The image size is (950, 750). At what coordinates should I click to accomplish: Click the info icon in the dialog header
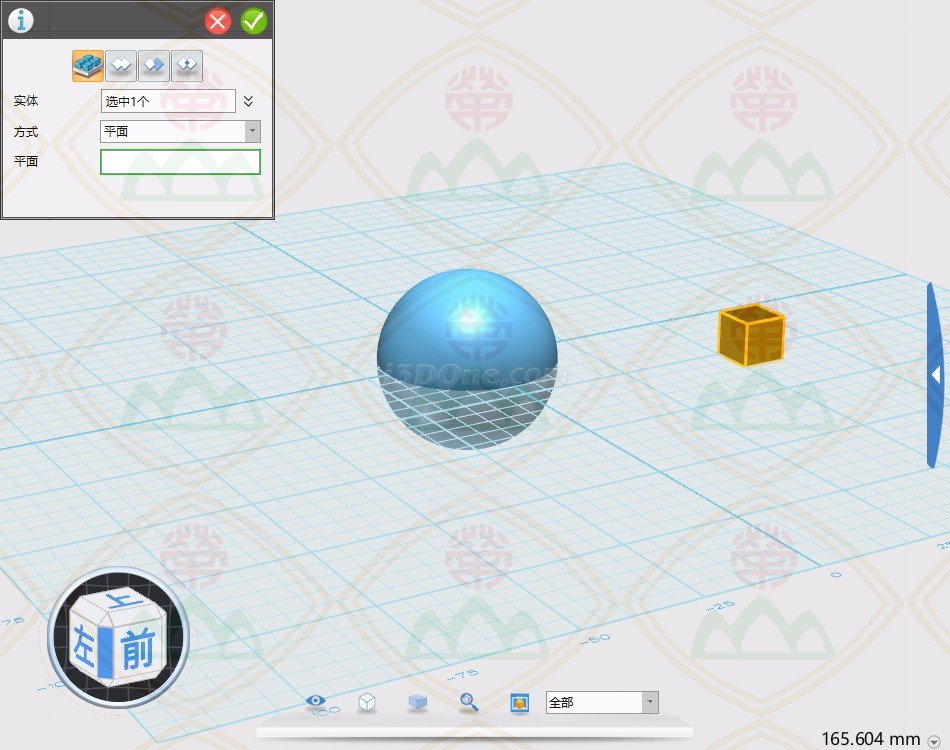pos(20,20)
